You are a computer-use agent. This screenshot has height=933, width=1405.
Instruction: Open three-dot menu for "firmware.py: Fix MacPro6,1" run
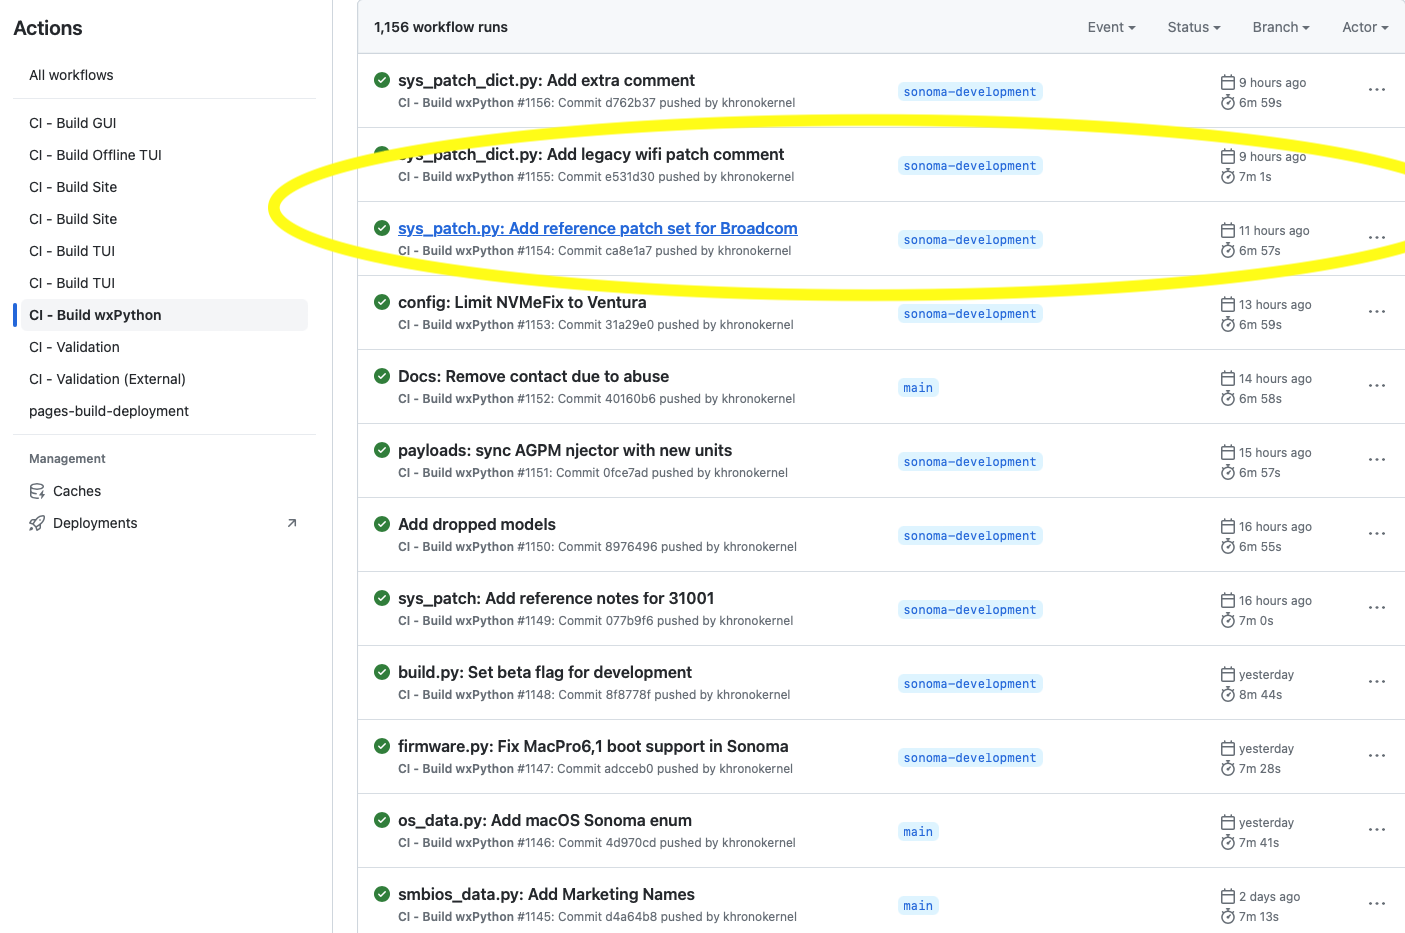(x=1377, y=756)
